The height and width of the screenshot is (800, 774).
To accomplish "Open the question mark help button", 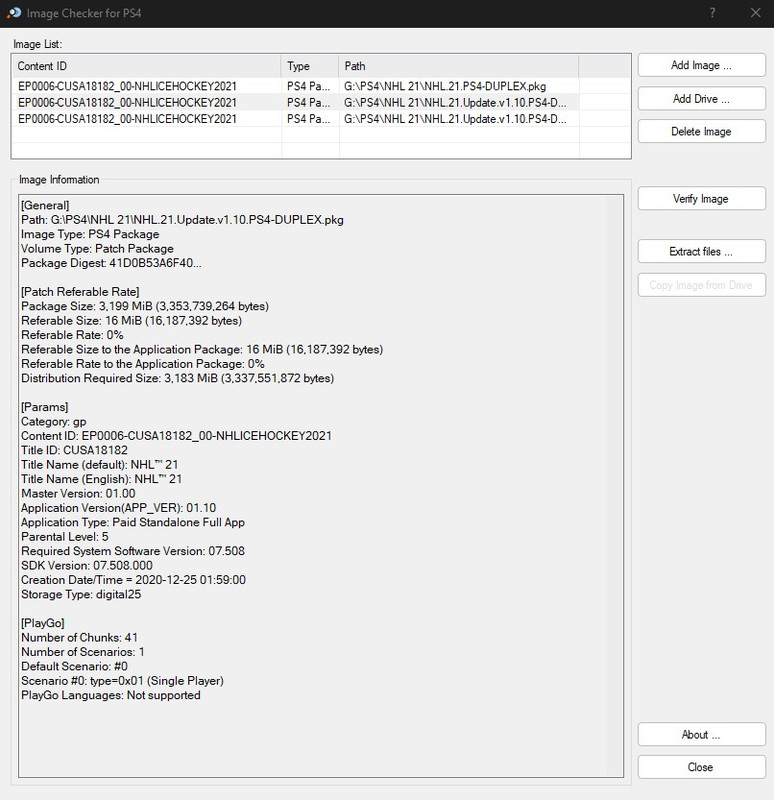I will 712,13.
